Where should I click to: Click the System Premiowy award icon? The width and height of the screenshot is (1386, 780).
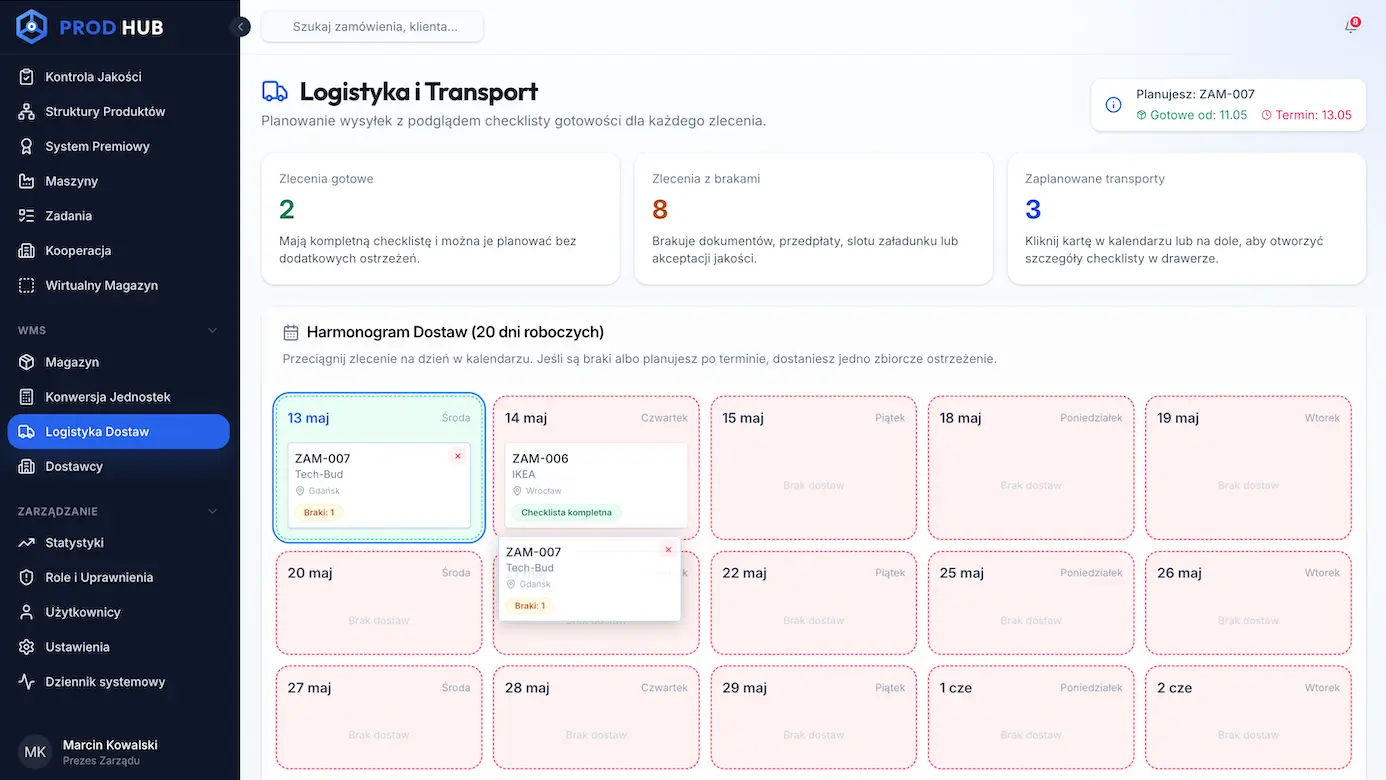coord(27,146)
